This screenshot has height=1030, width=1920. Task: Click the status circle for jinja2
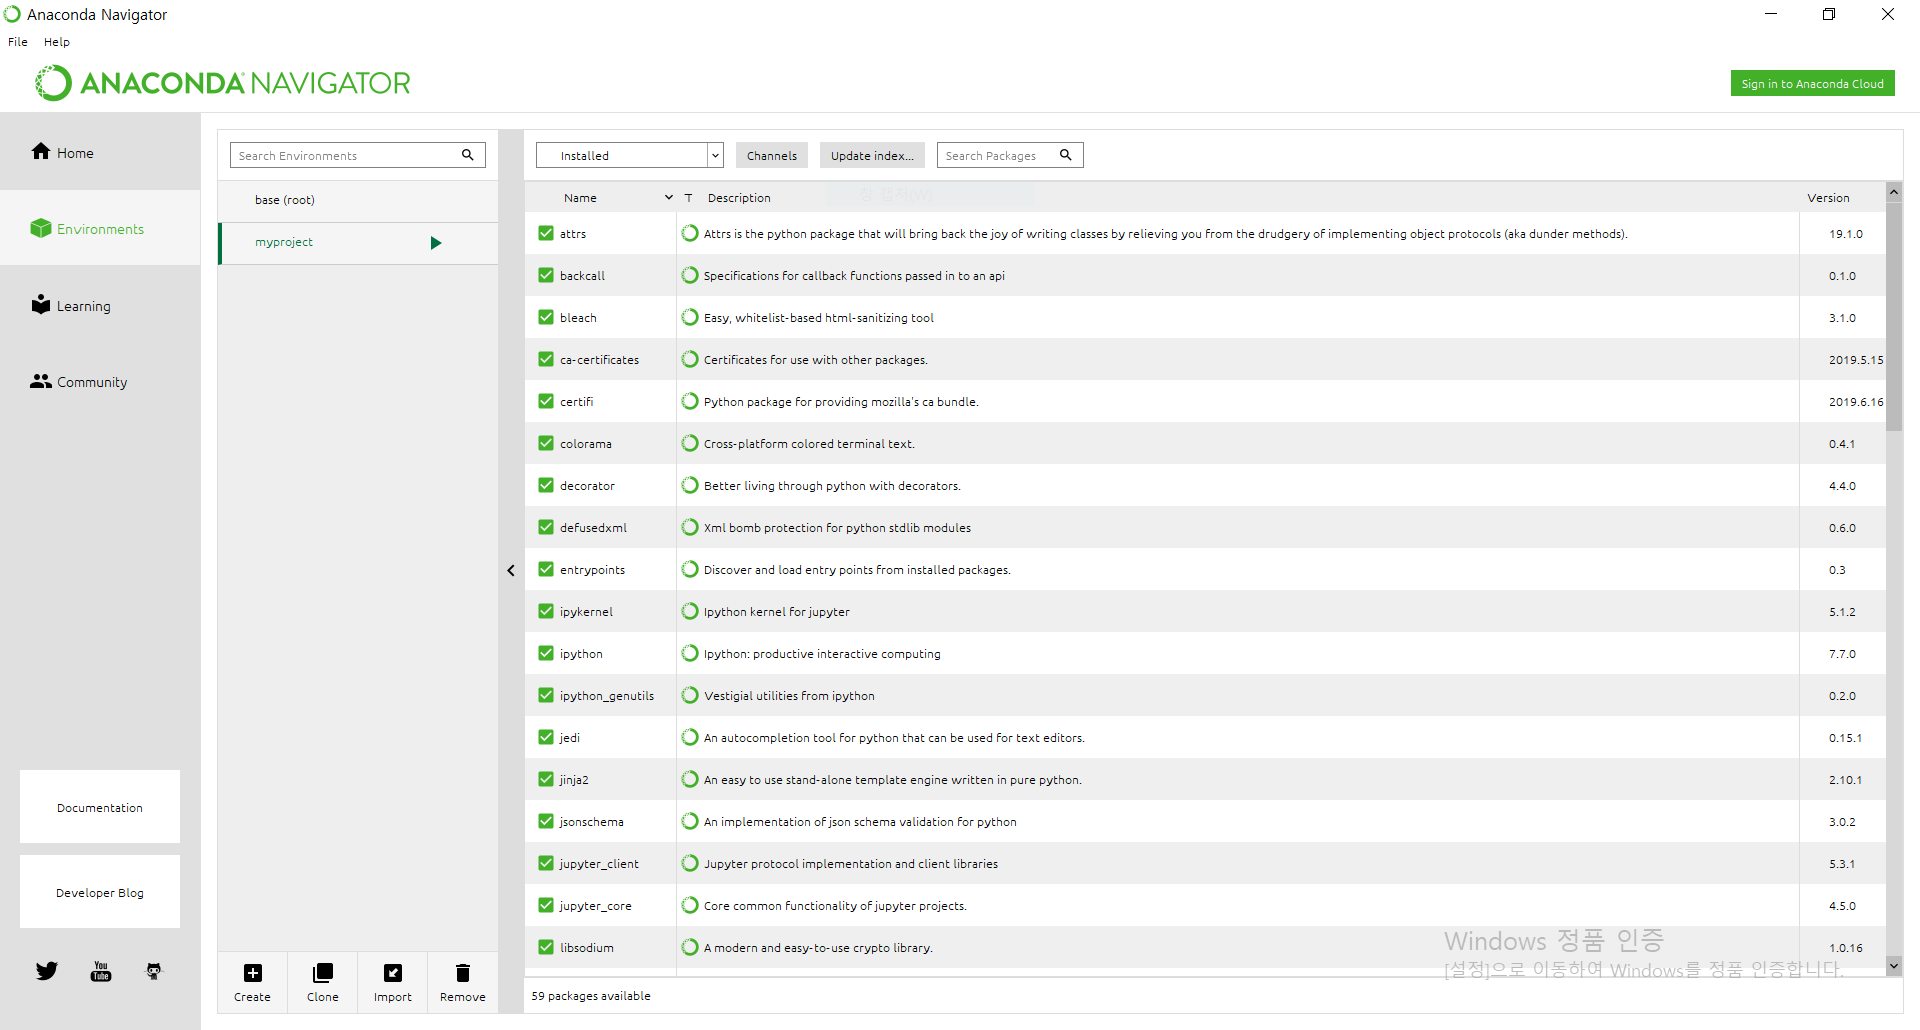690,779
